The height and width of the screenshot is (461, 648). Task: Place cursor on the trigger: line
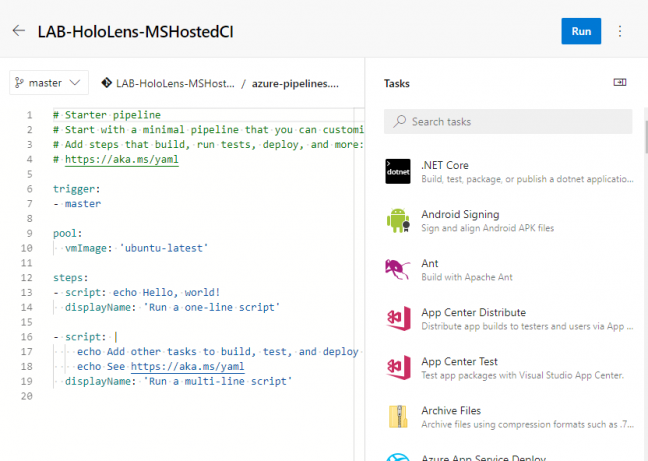[78, 188]
